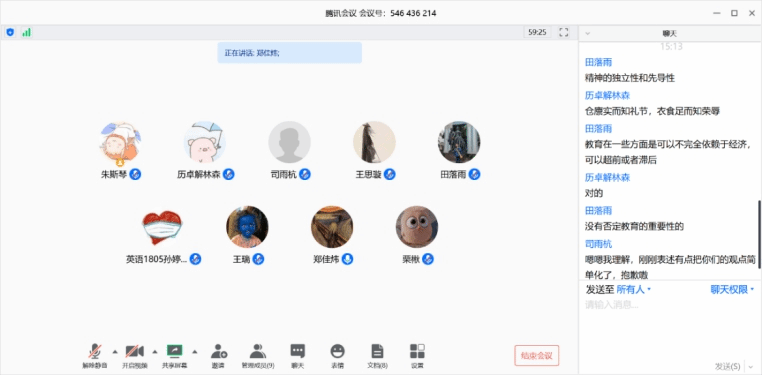Click the Invite icon in bottom toolbar

click(219, 356)
